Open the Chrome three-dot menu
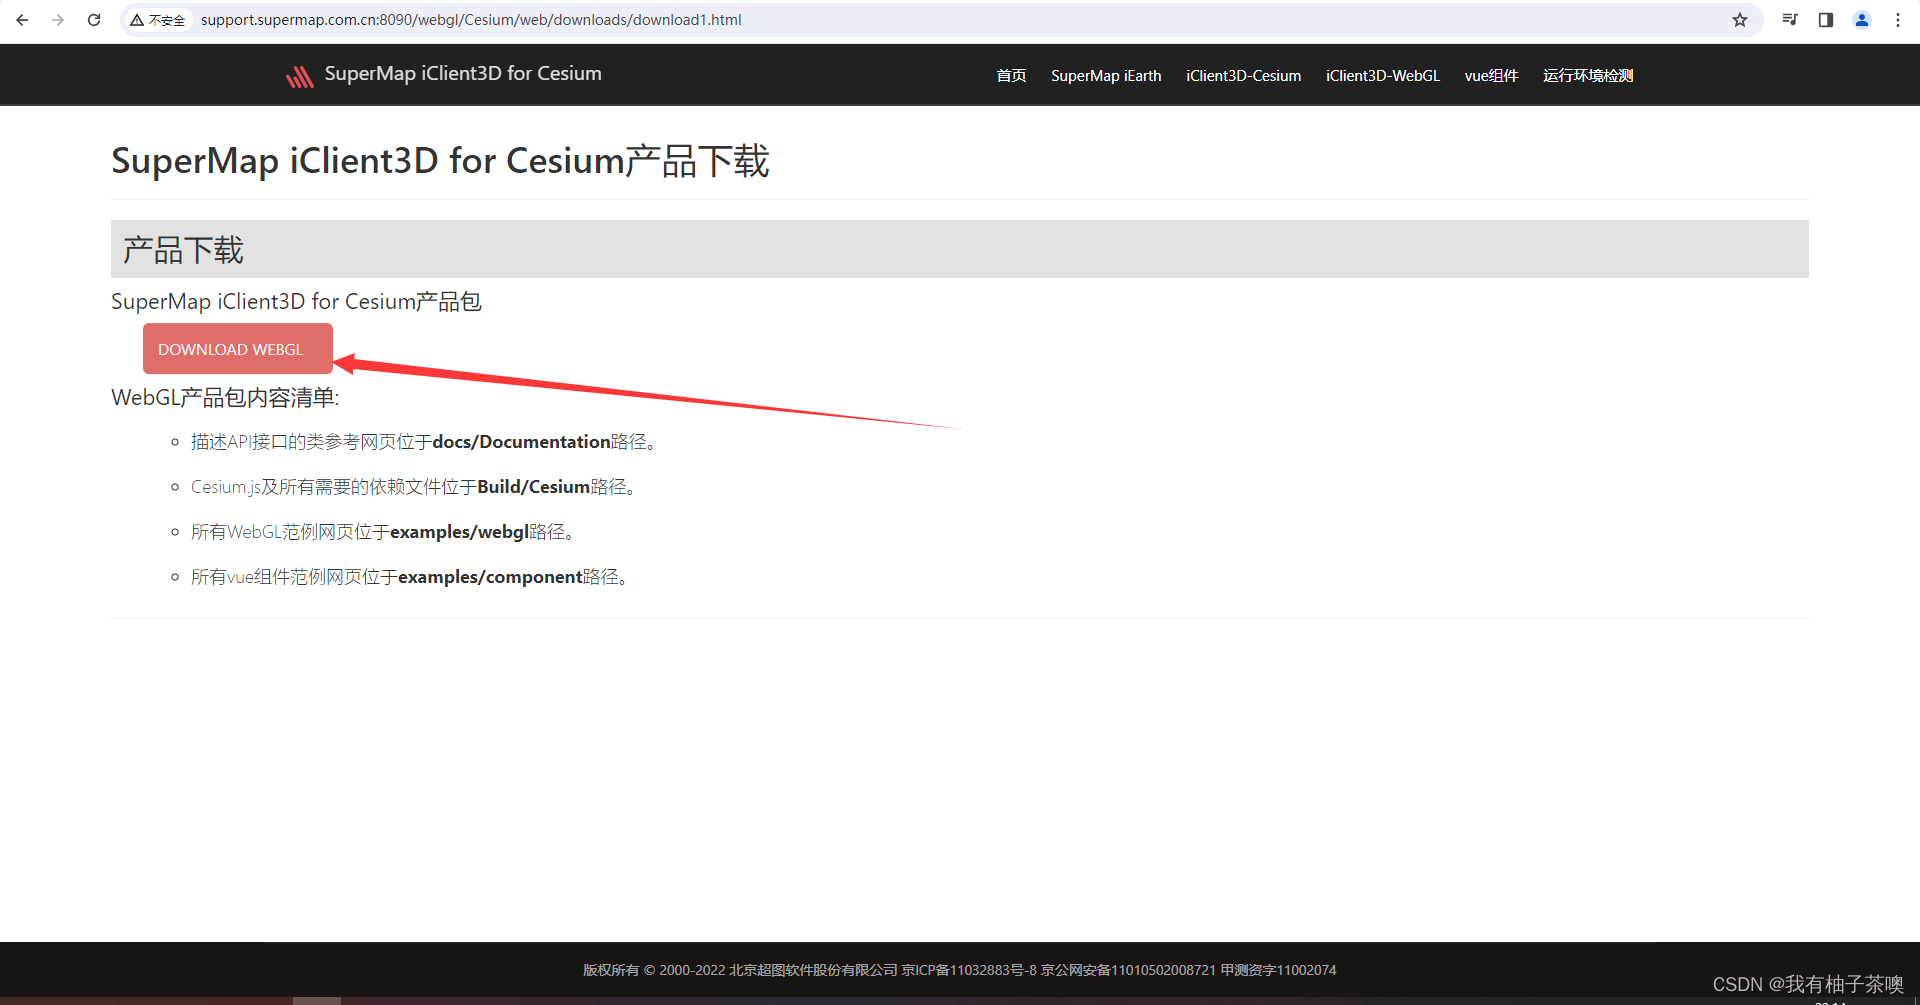The height and width of the screenshot is (1005, 1920). 1898,20
